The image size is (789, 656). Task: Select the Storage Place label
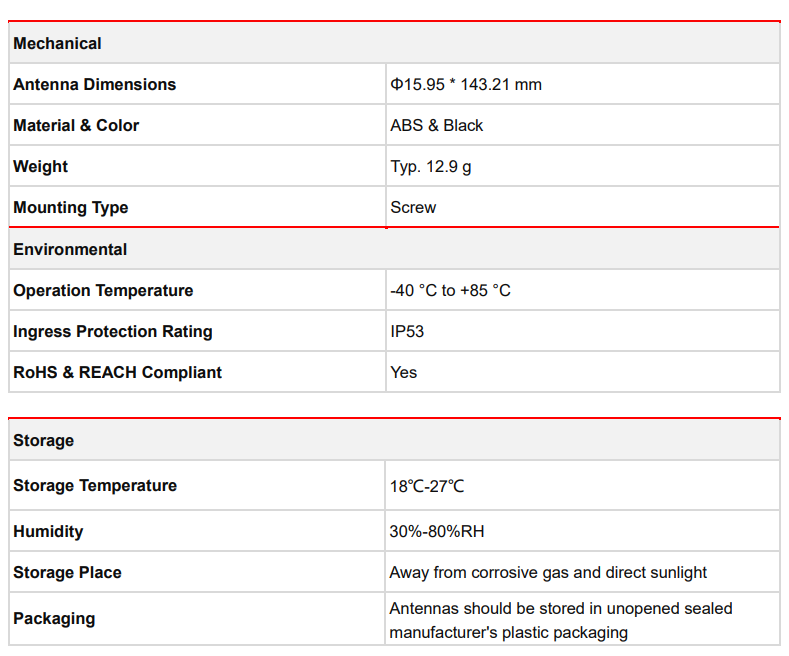click(x=67, y=573)
